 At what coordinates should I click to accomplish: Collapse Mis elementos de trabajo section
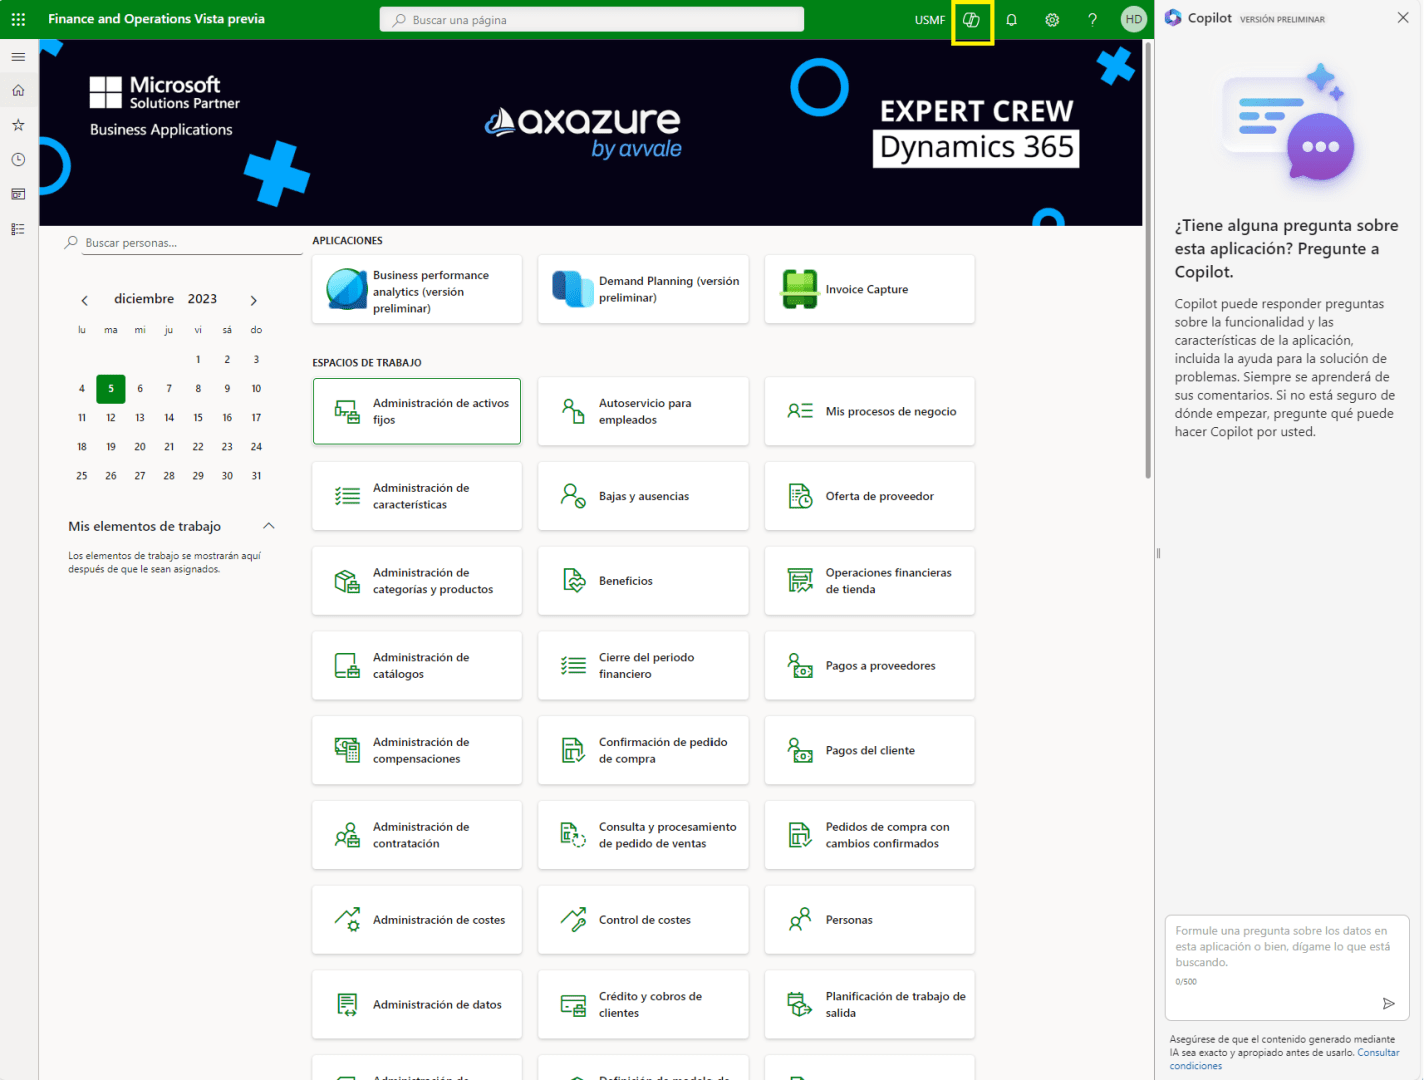(x=268, y=526)
